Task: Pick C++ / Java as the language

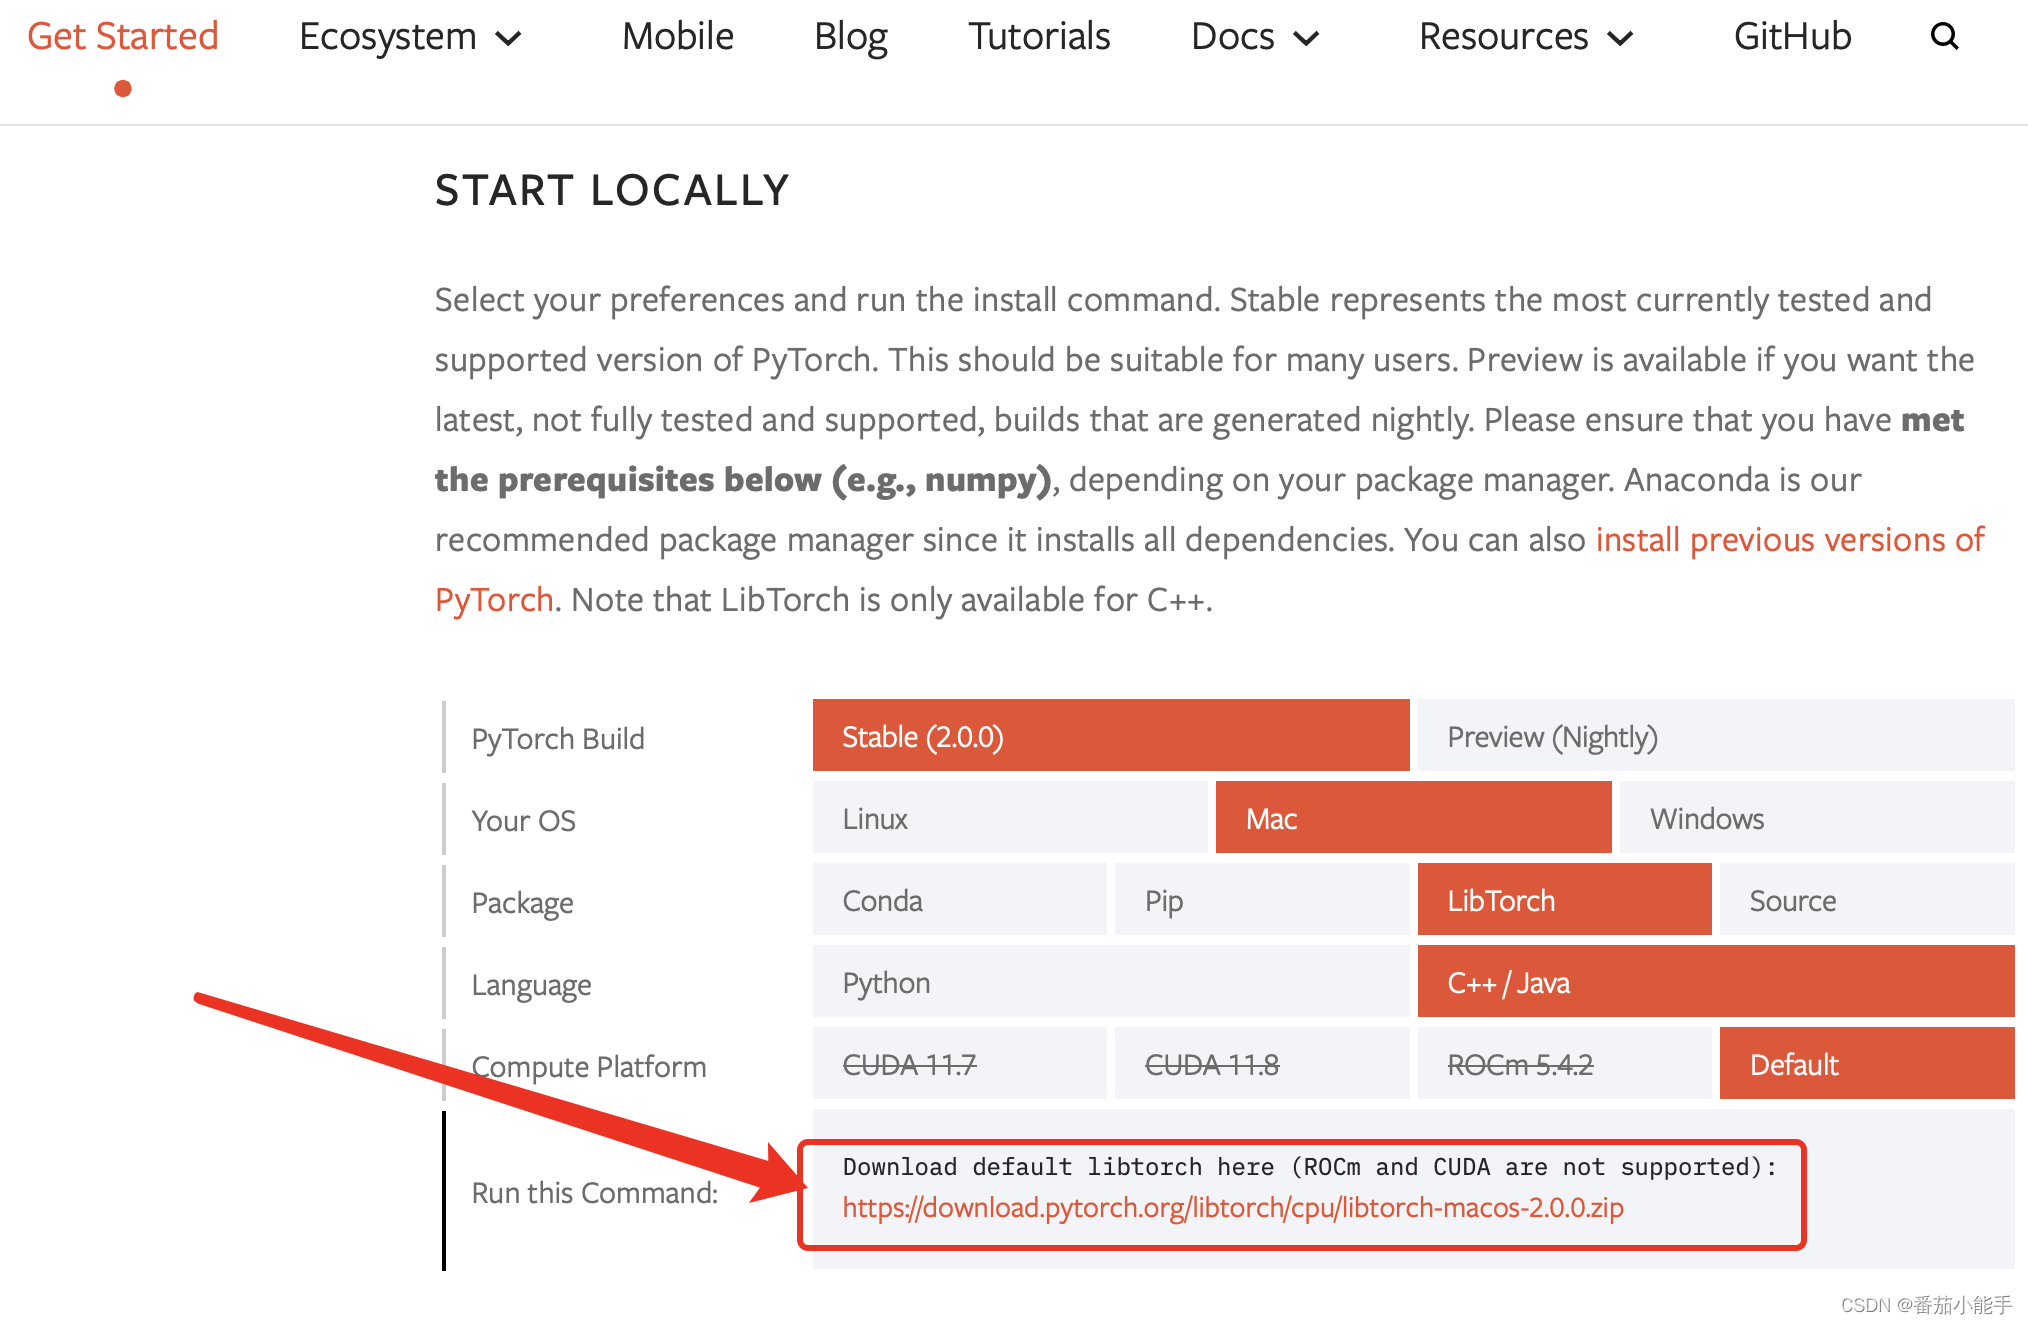Action: (x=1716, y=982)
